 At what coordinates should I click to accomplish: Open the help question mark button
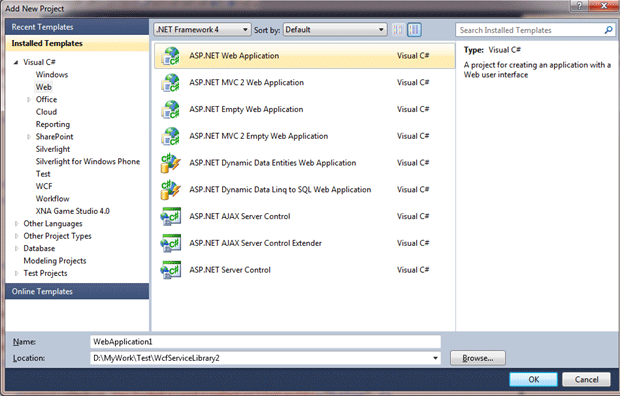click(580, 6)
